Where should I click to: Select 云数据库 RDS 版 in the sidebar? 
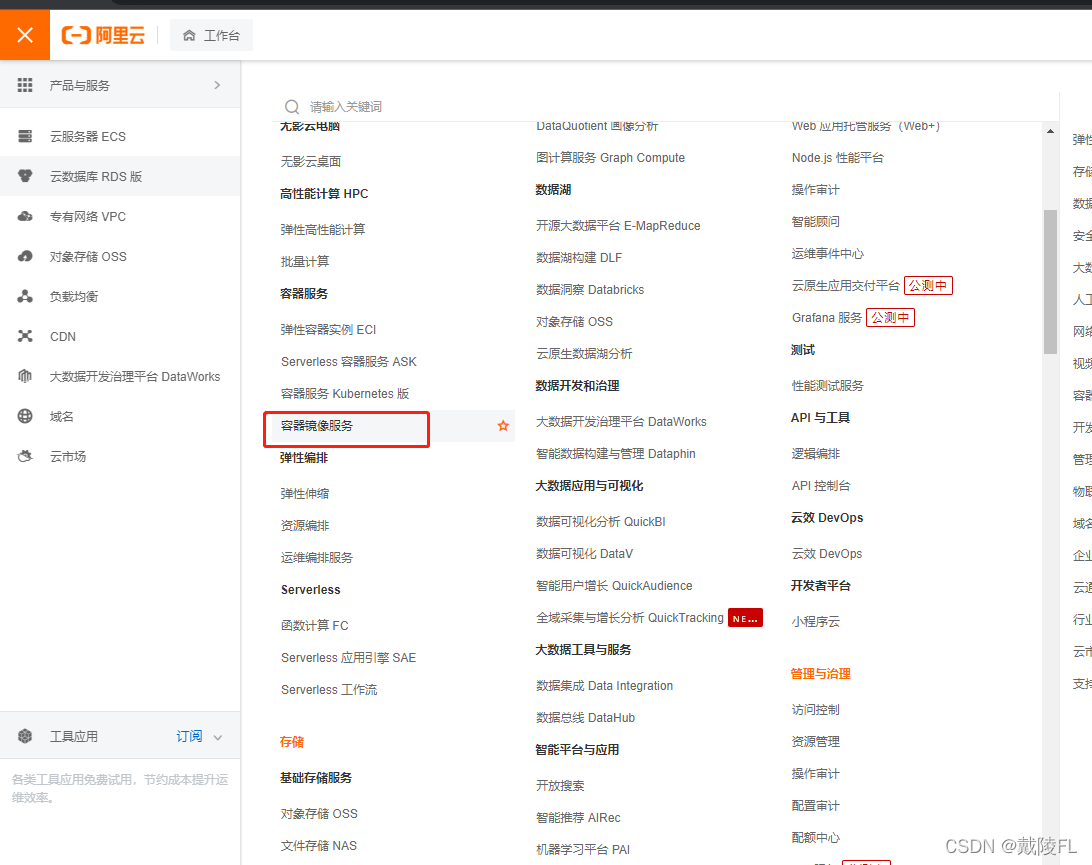point(96,177)
